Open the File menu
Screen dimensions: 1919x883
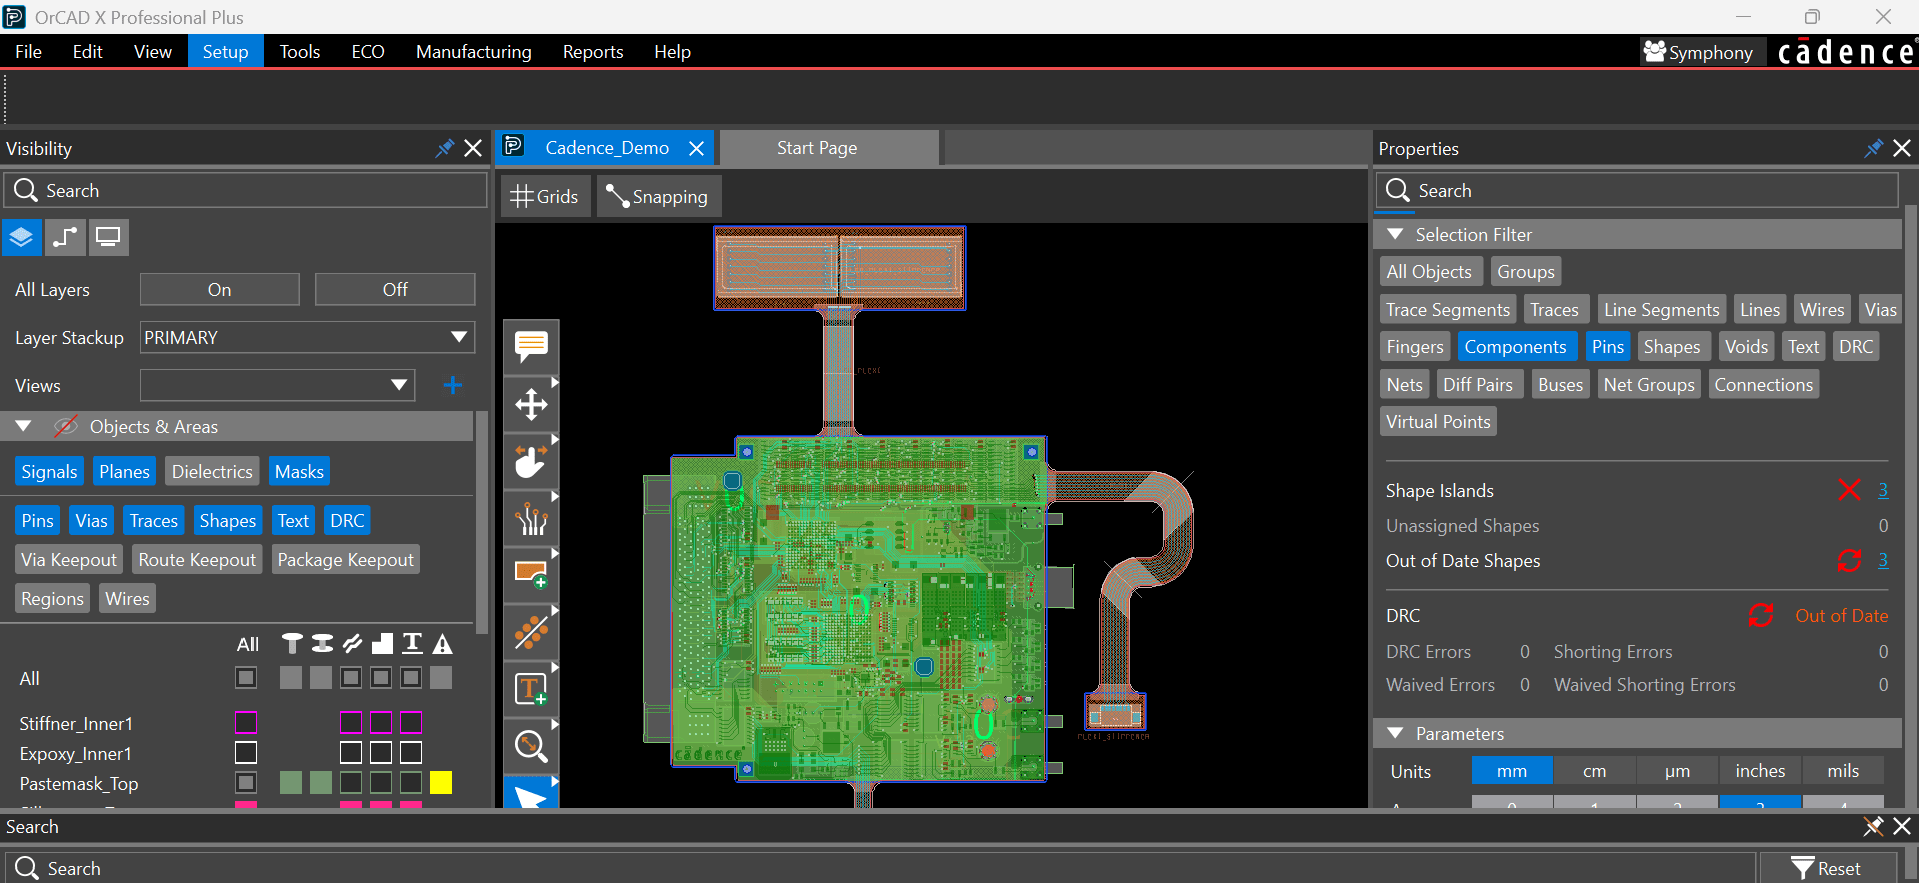(x=28, y=52)
